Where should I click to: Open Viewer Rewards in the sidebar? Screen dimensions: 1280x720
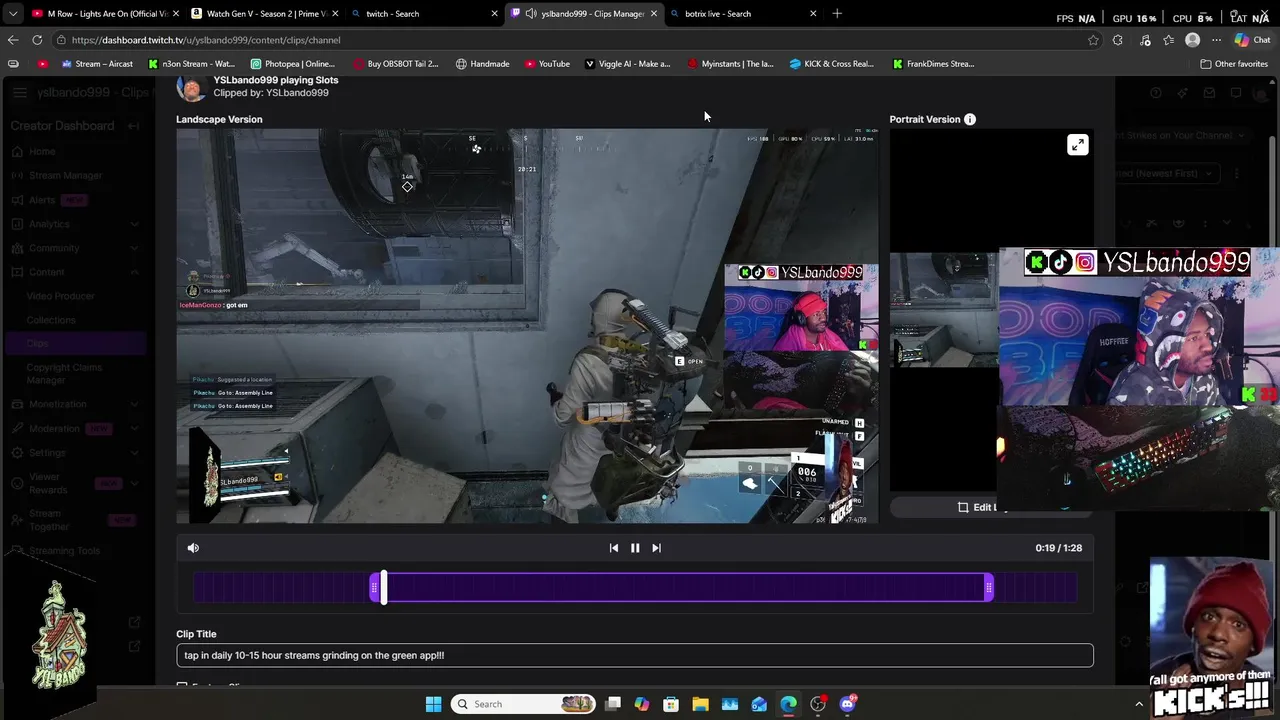[x=48, y=483]
